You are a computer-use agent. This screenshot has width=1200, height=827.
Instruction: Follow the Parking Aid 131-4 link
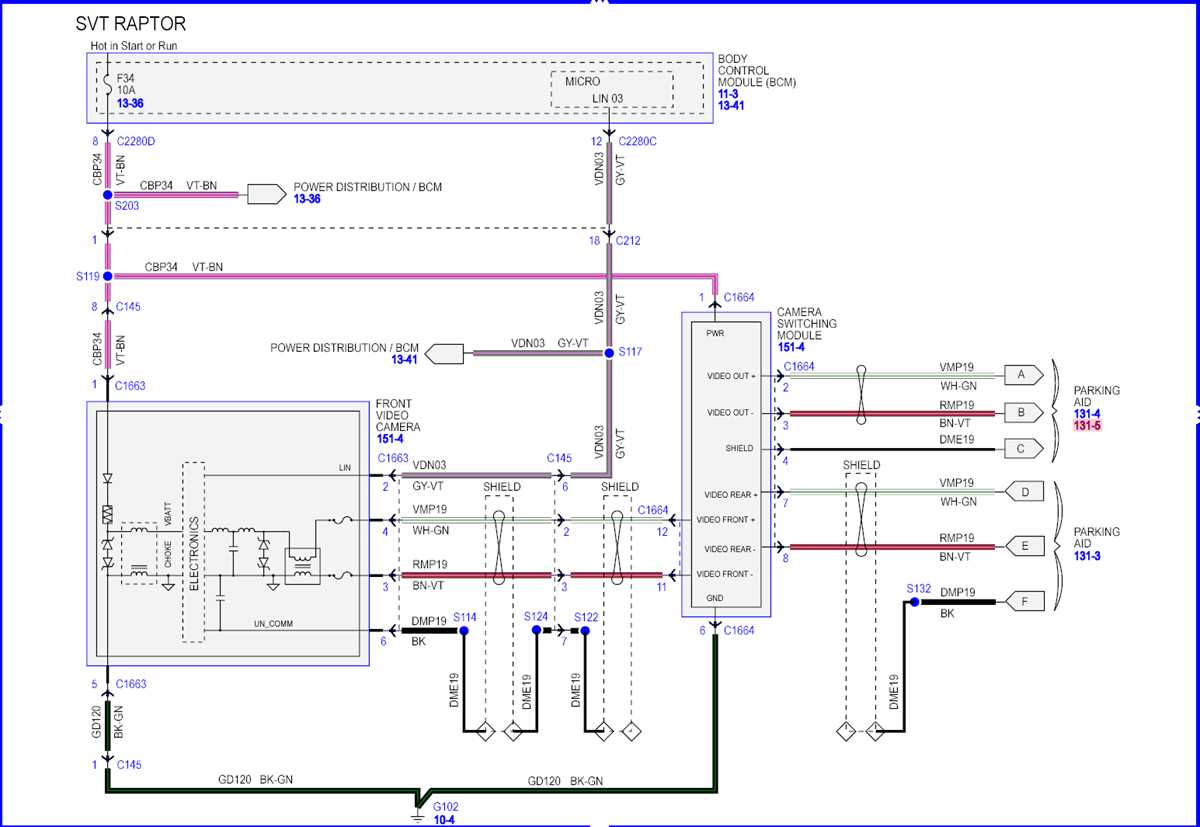1088,412
